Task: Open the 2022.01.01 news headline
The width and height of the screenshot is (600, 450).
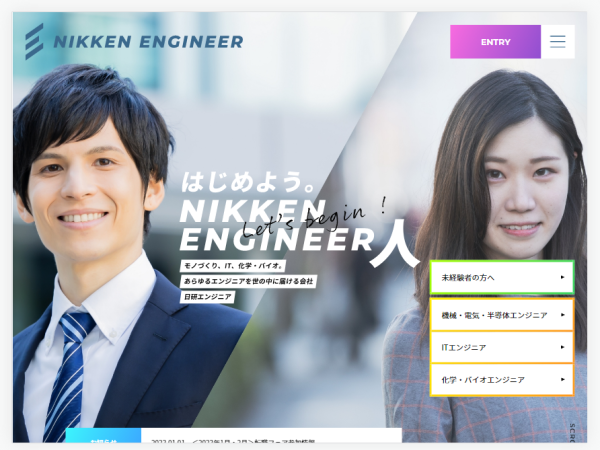Action: [x=233, y=441]
